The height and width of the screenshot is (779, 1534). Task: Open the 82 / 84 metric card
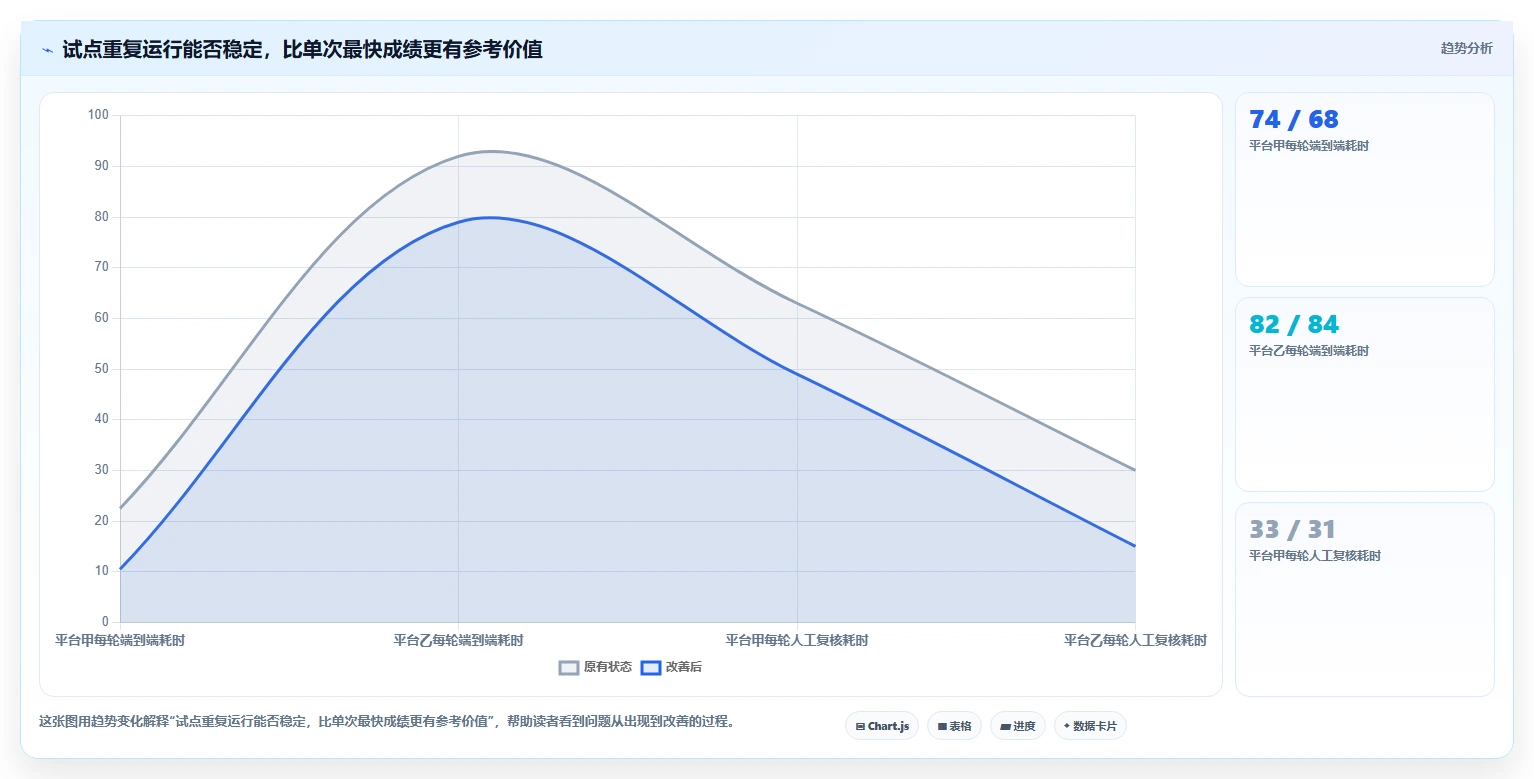pyautogui.click(x=1364, y=394)
